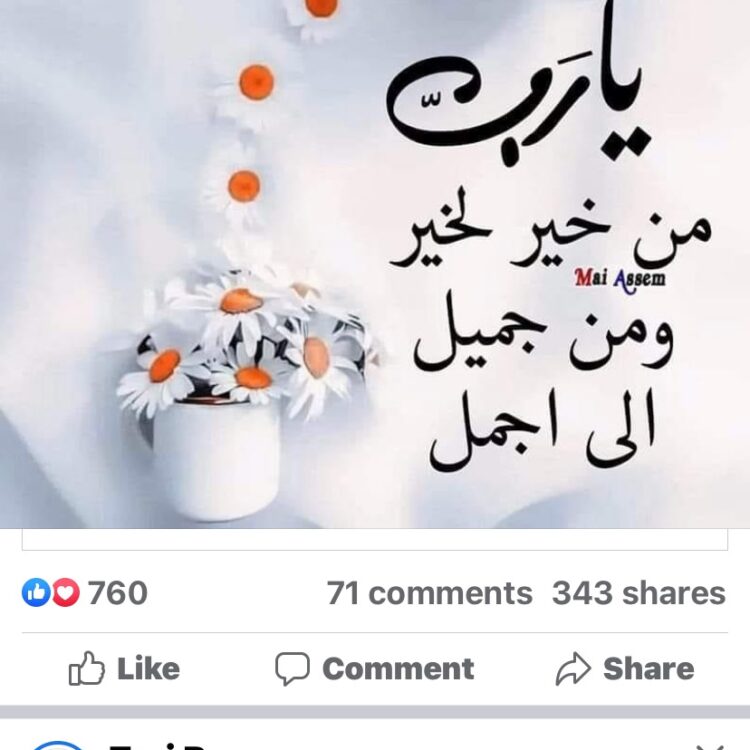Click the Share text label
The image size is (750, 750).
point(649,669)
